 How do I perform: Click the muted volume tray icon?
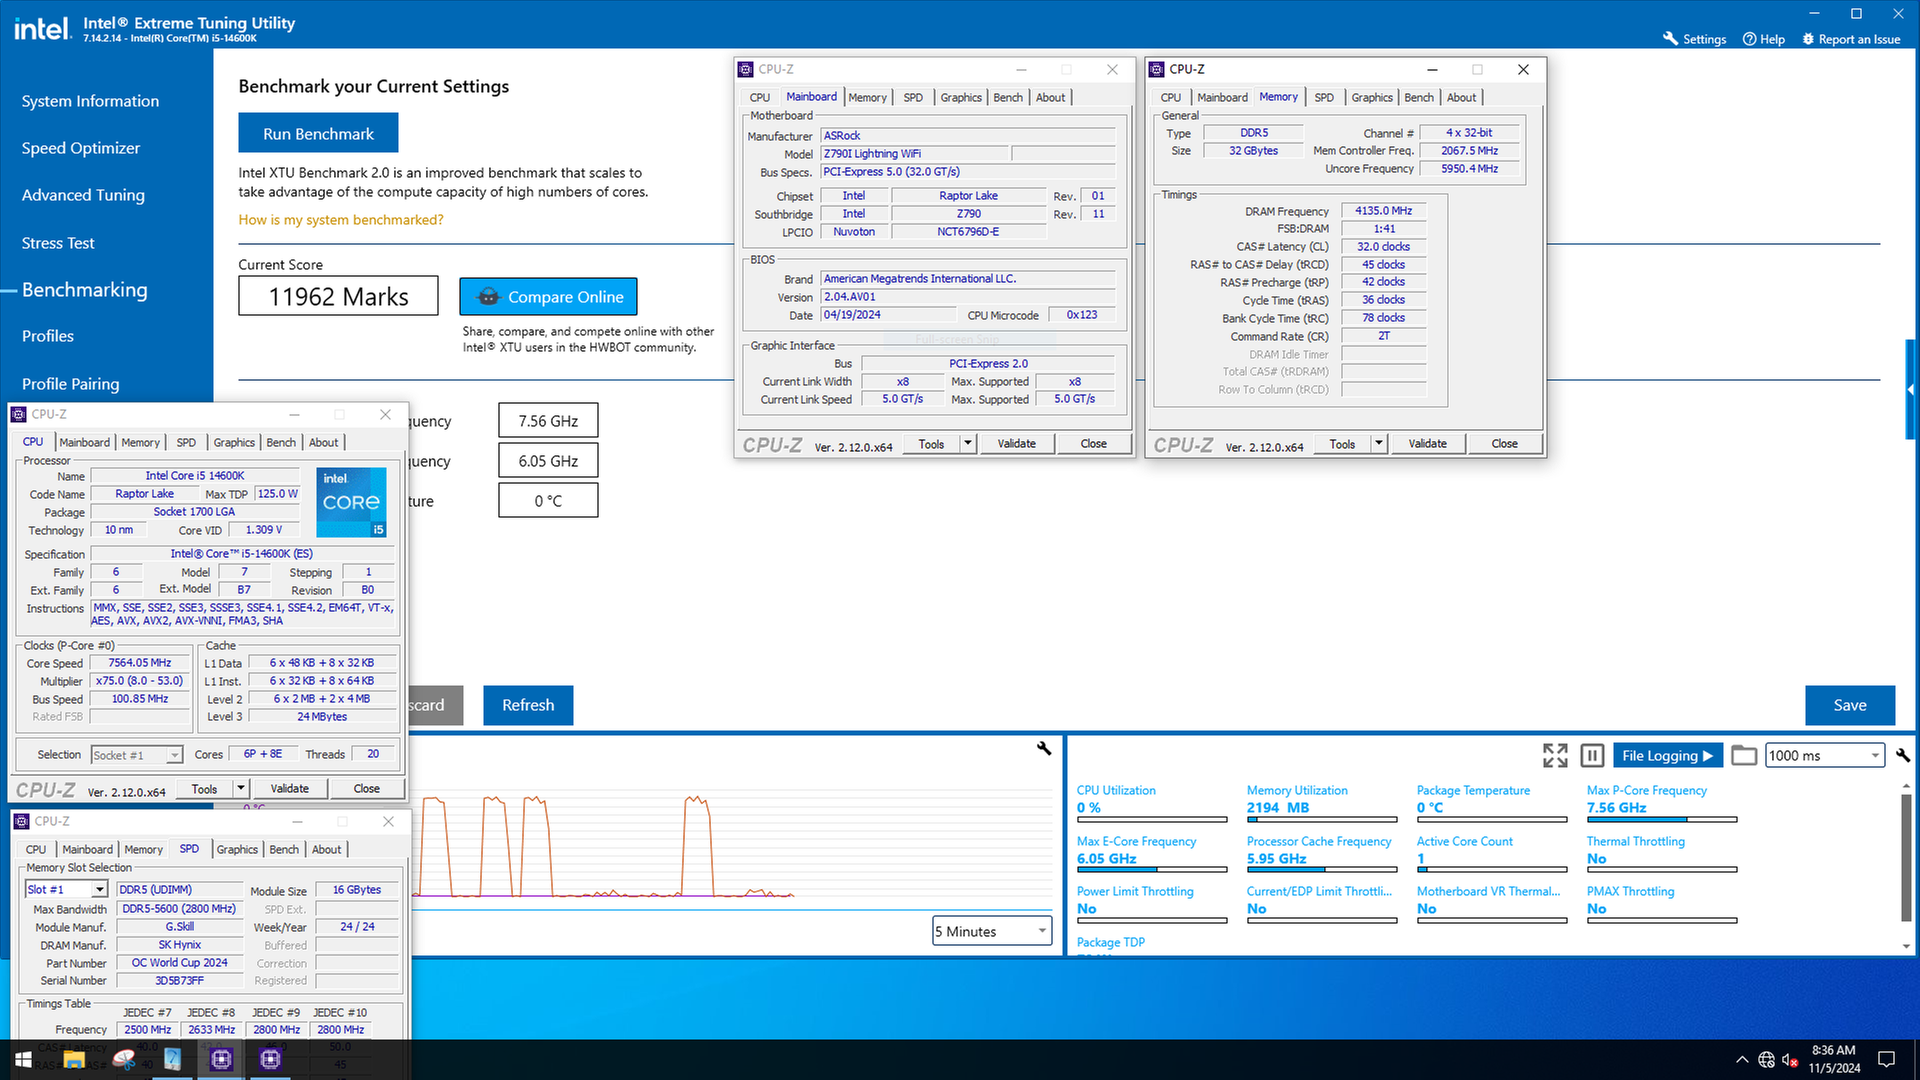tap(1790, 1060)
